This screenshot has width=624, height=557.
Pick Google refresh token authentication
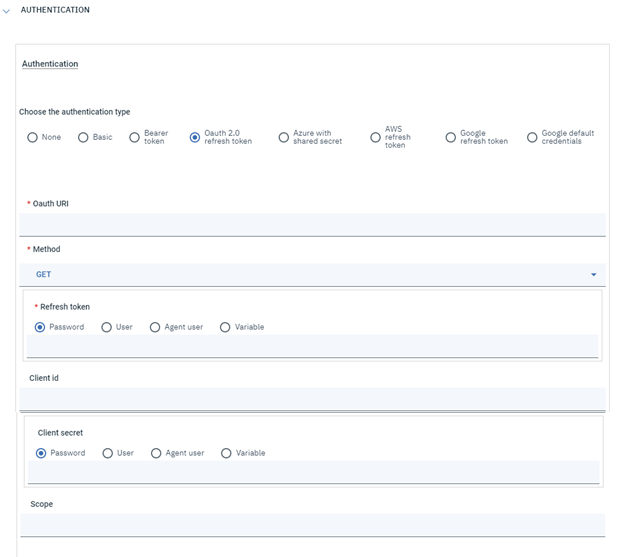point(451,138)
